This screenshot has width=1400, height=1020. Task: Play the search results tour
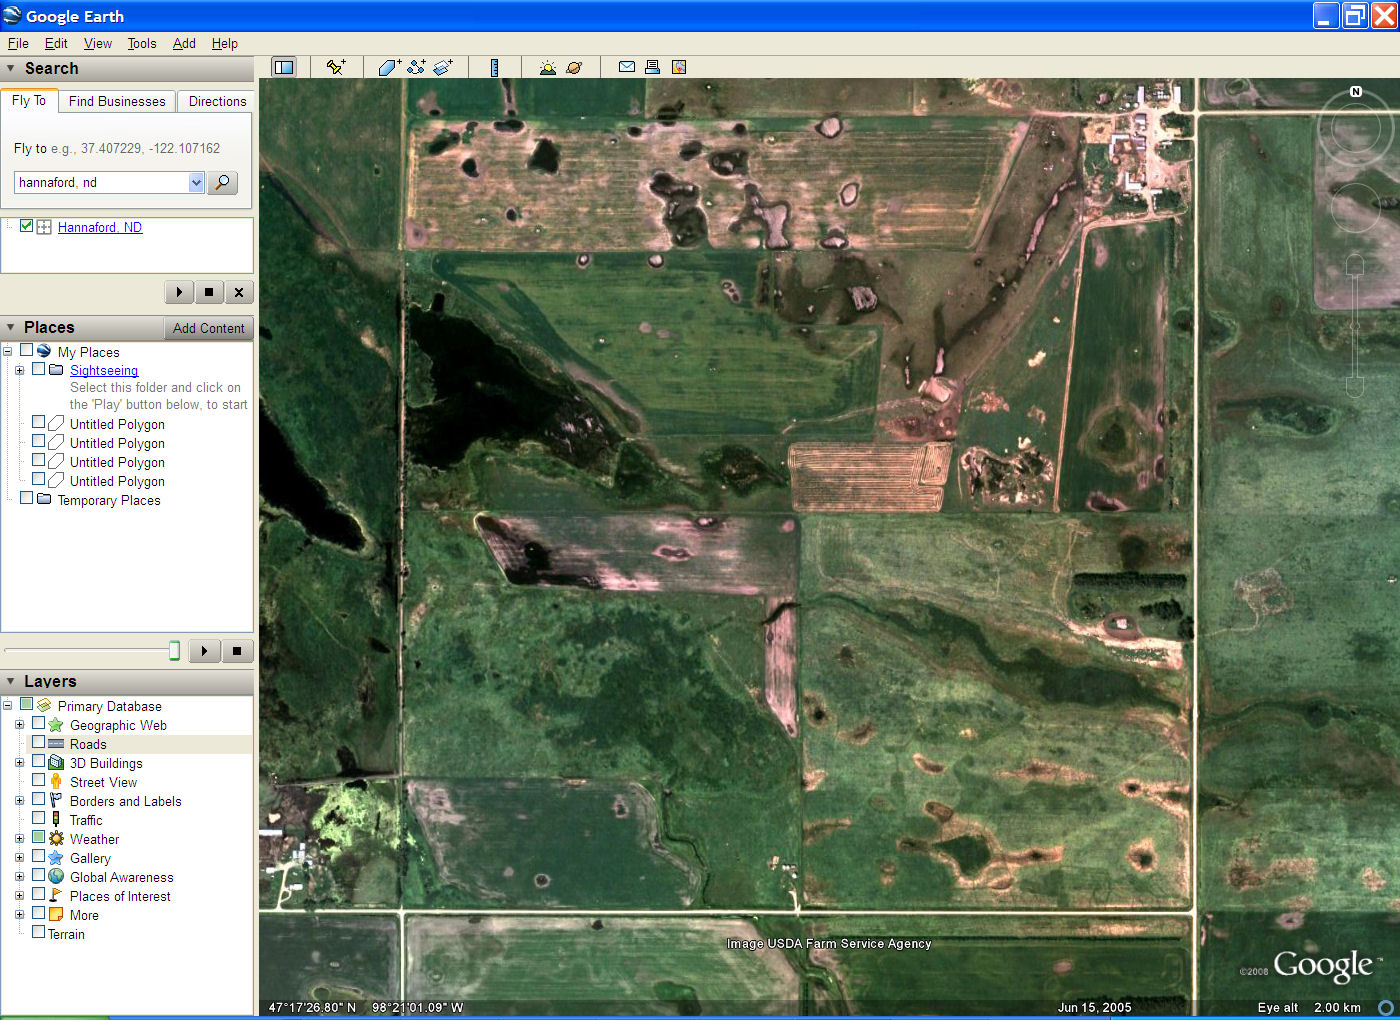(179, 292)
